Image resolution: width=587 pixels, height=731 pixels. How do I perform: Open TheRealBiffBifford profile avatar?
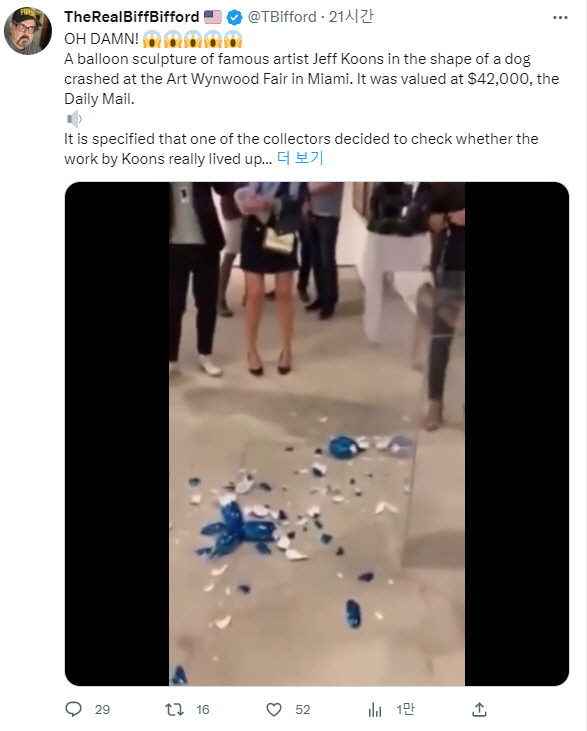tap(28, 31)
